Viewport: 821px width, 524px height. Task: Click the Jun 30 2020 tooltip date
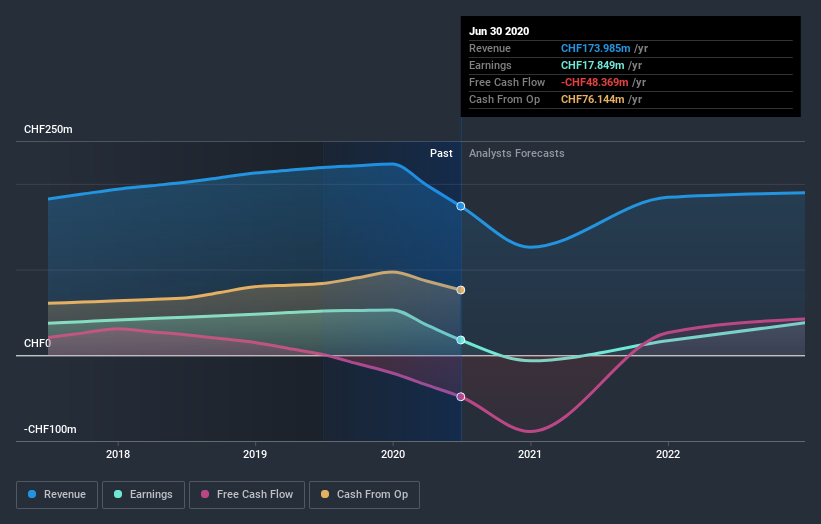pos(499,31)
